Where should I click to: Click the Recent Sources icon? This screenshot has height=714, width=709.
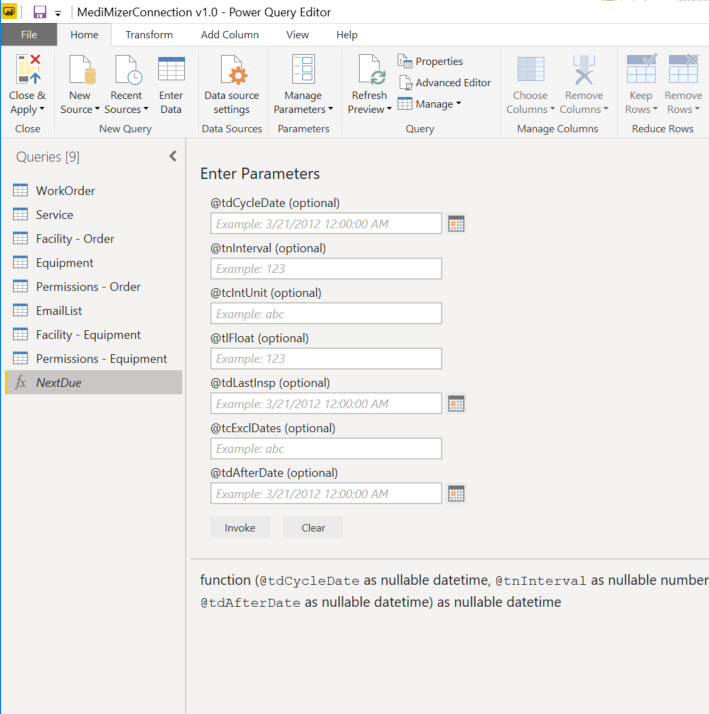coord(128,69)
